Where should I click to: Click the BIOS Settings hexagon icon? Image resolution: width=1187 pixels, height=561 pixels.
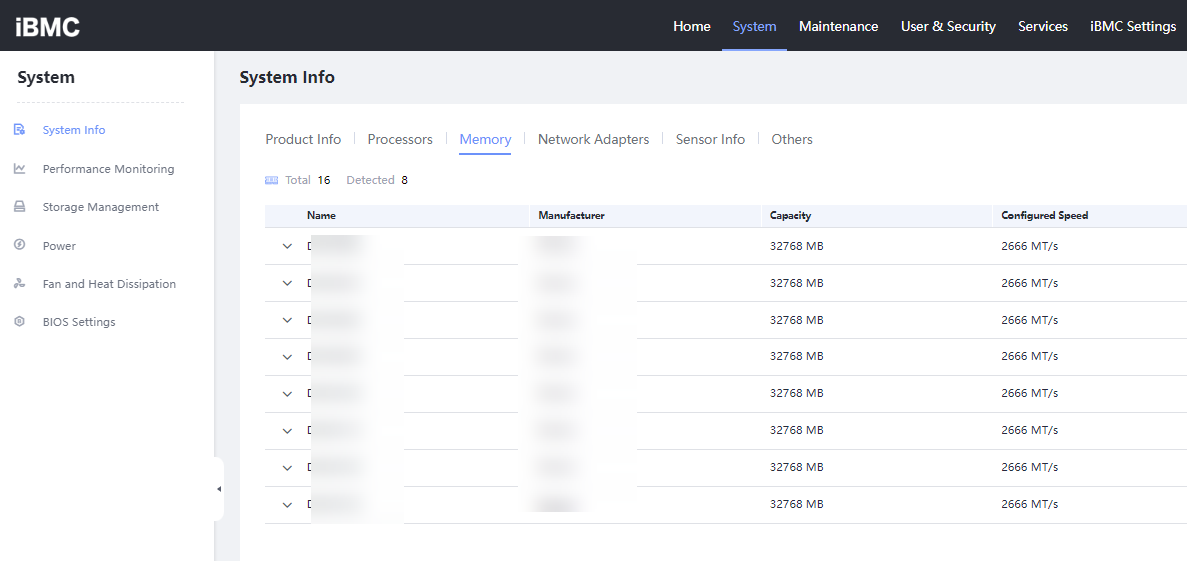point(20,322)
